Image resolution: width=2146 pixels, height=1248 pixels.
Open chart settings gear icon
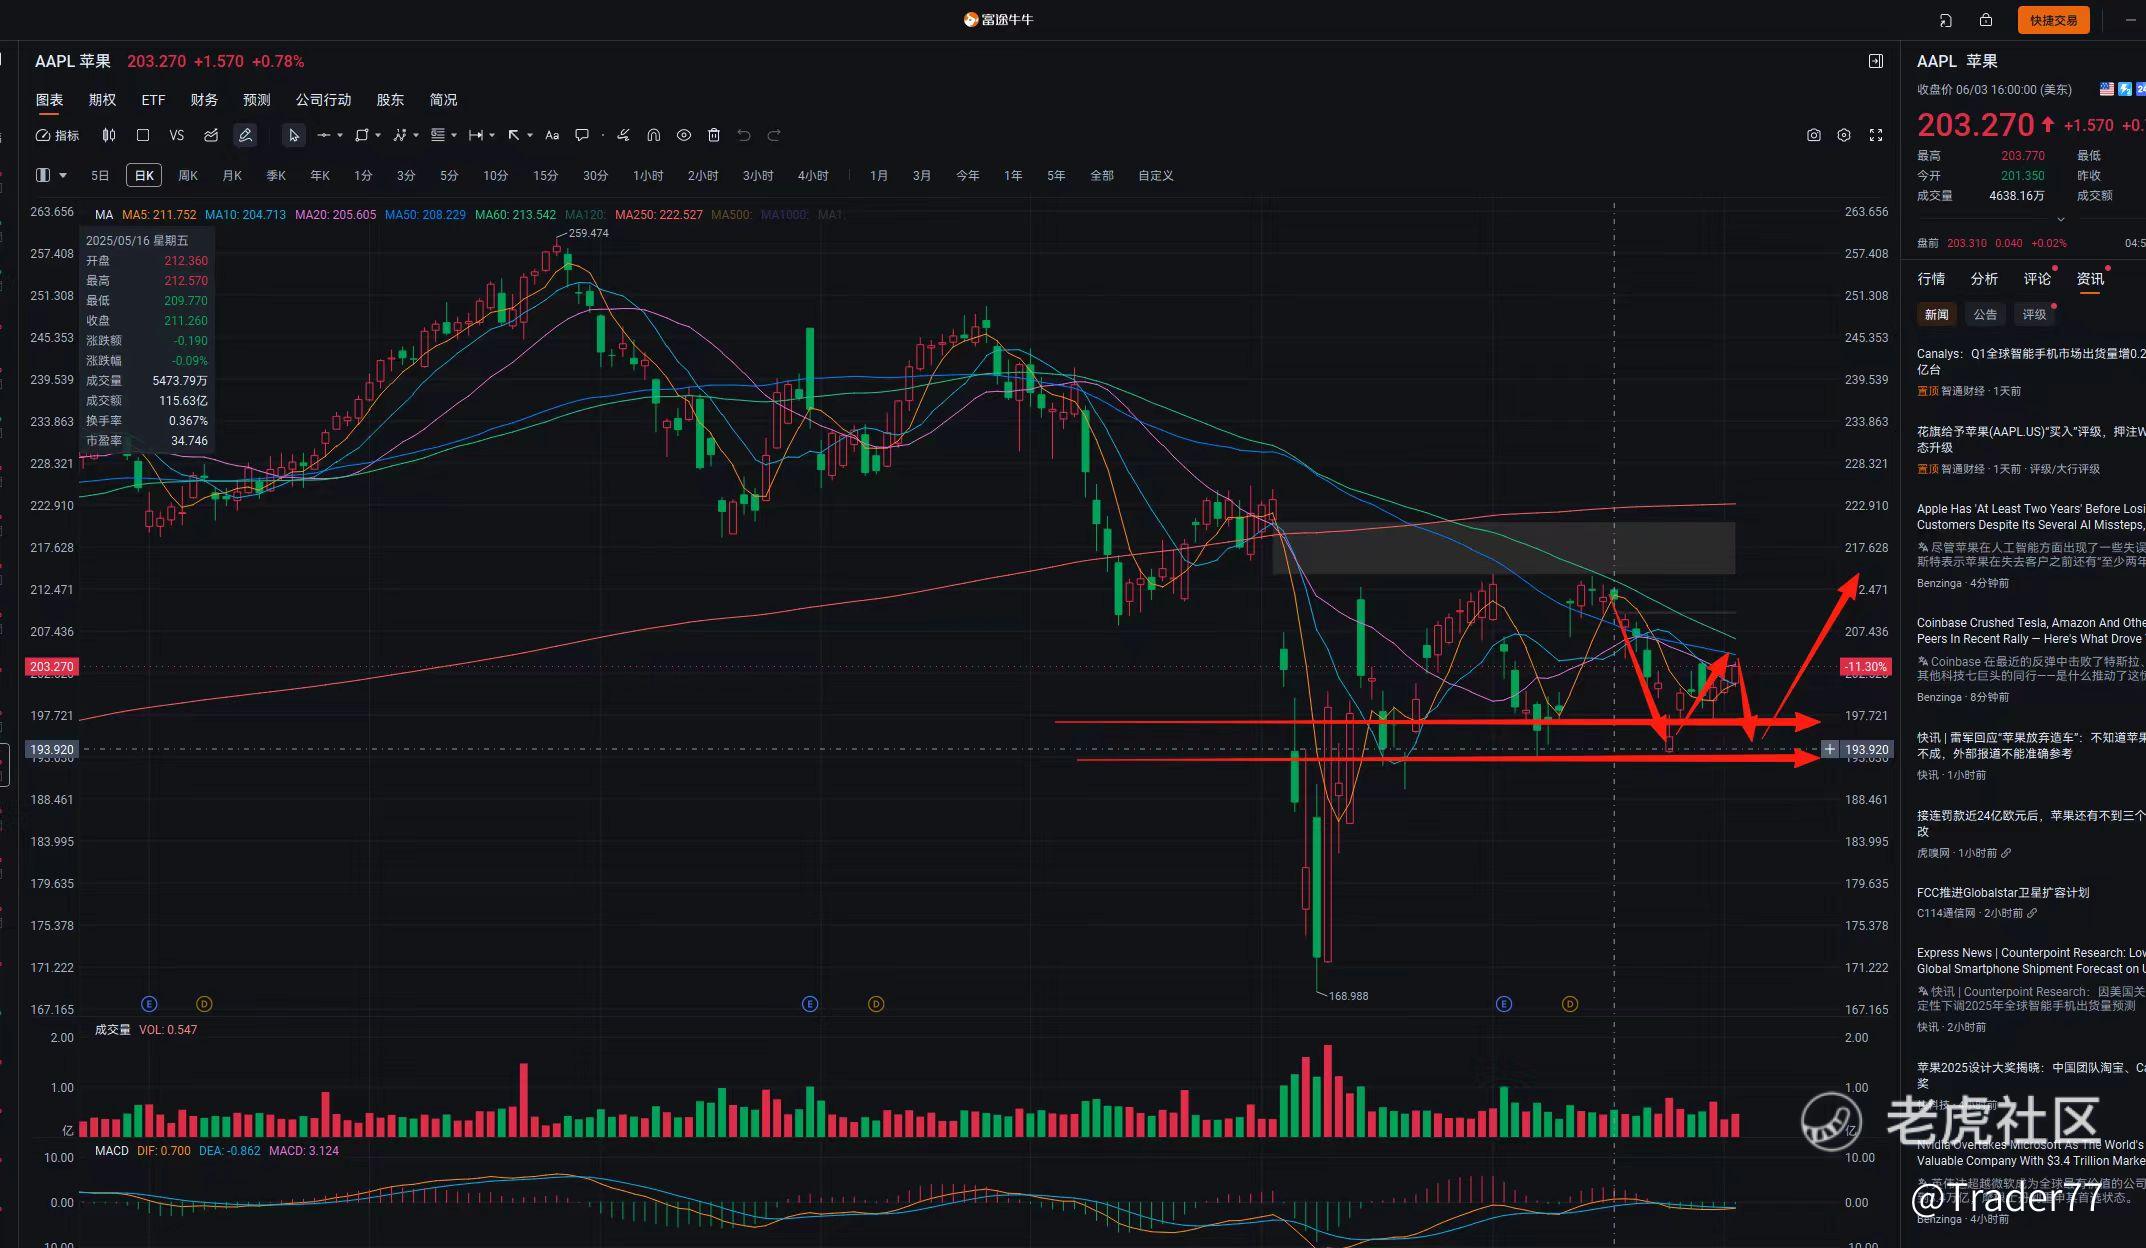click(1844, 135)
